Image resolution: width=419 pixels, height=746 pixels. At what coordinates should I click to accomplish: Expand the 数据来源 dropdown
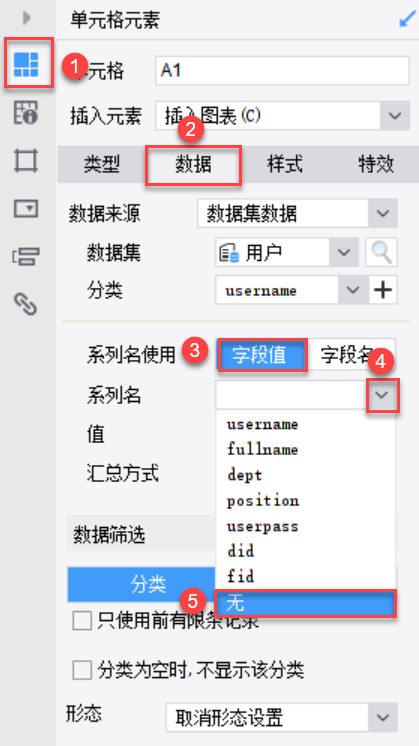click(383, 213)
